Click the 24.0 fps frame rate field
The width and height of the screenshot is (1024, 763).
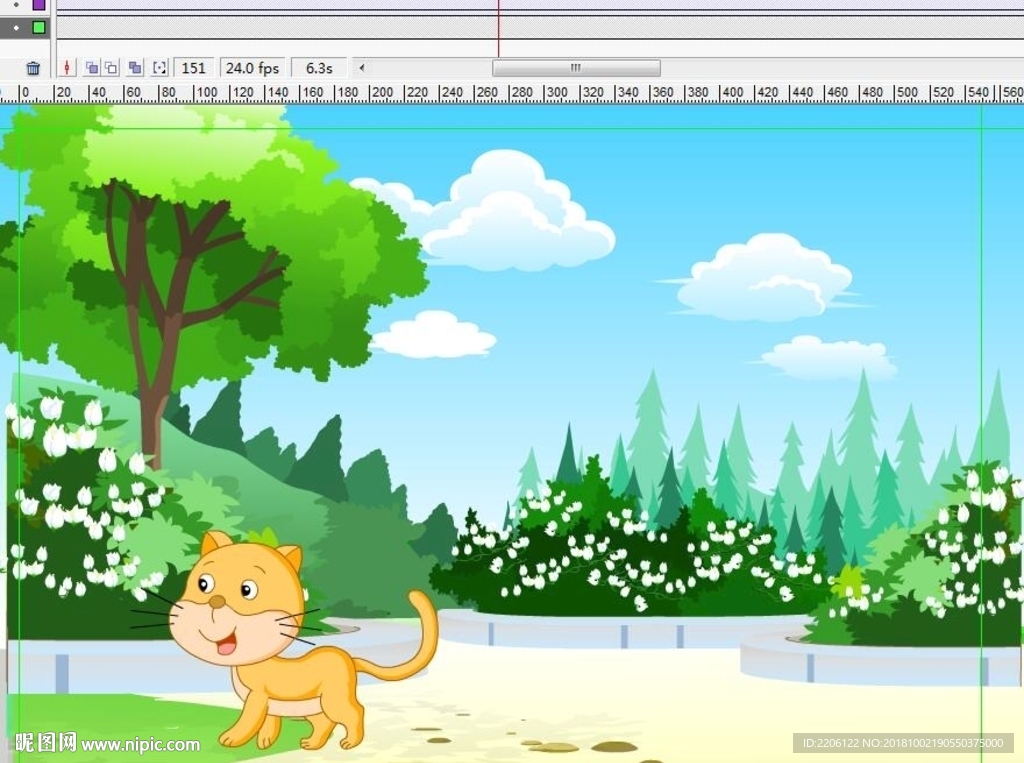[x=252, y=68]
